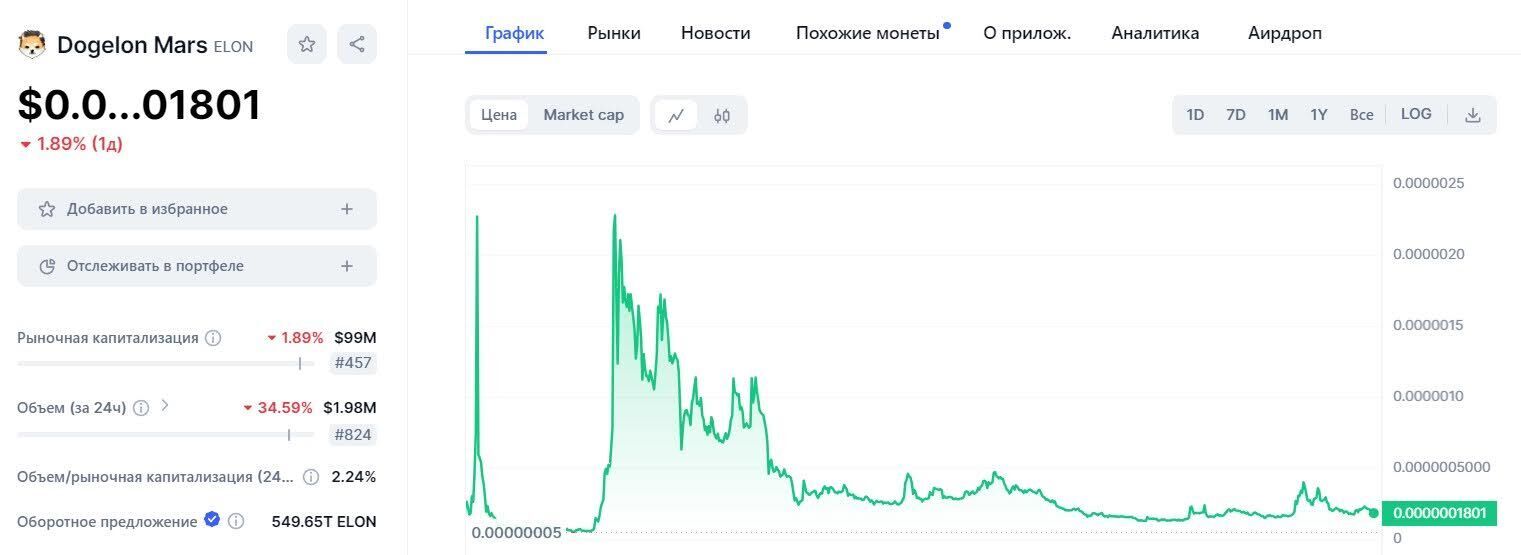
Task: Expand the plus on Отслеживать в портфеле
Action: click(x=347, y=266)
